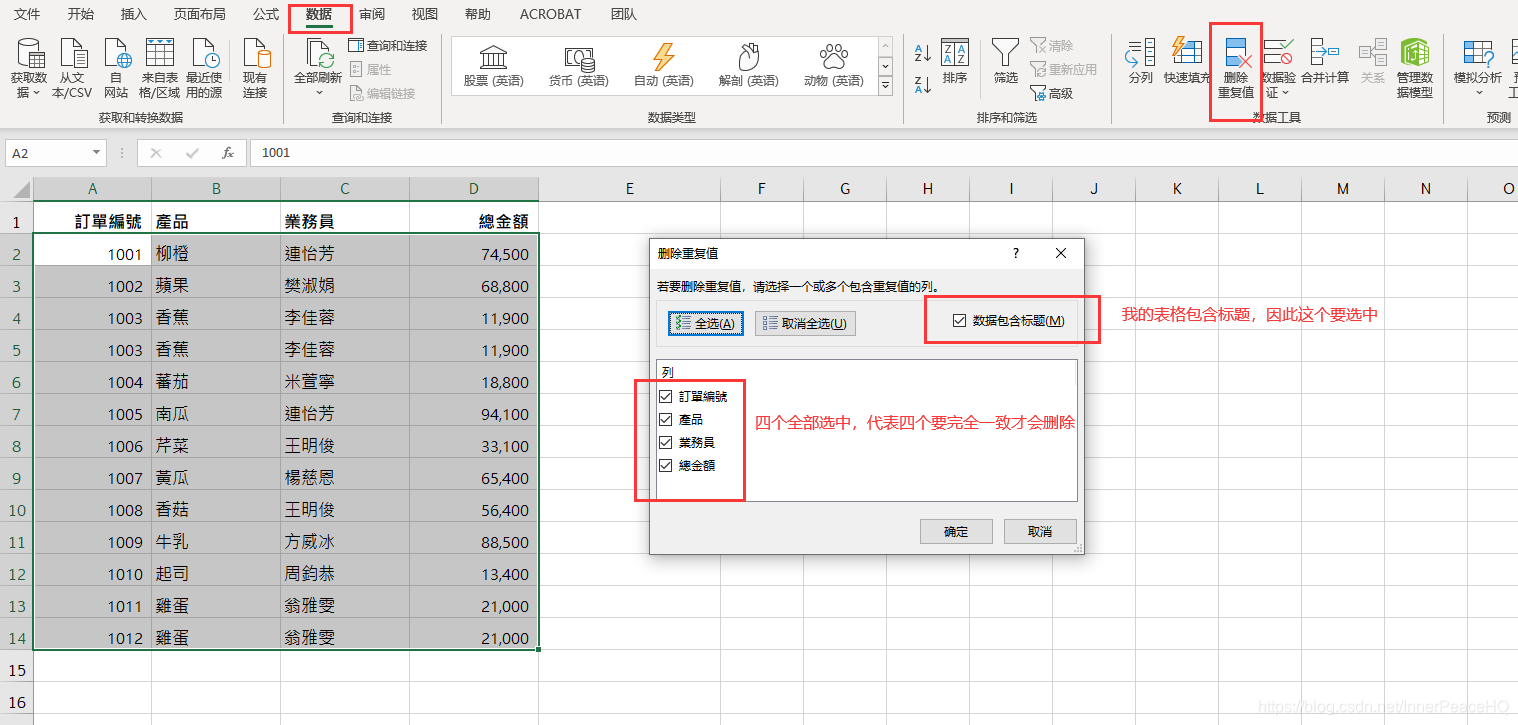Image resolution: width=1518 pixels, height=725 pixels.
Task: Uncheck the 業務員 column checkbox
Action: coord(666,442)
